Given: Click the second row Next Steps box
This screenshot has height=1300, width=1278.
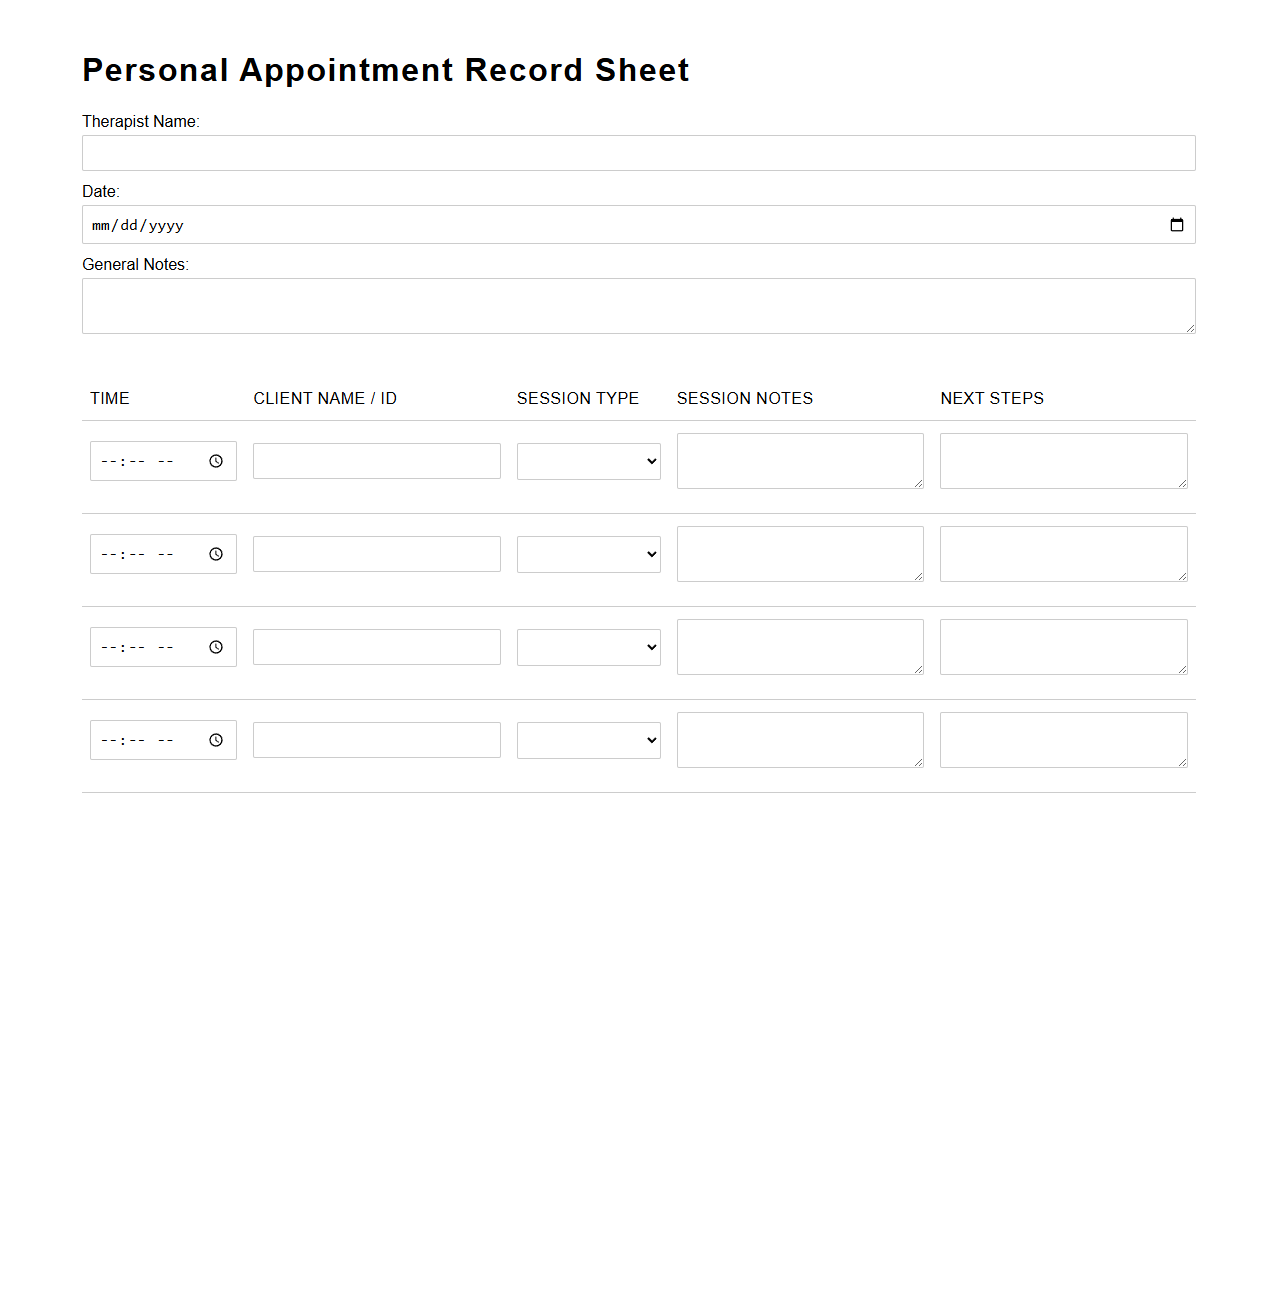Looking at the screenshot, I should pyautogui.click(x=1062, y=553).
